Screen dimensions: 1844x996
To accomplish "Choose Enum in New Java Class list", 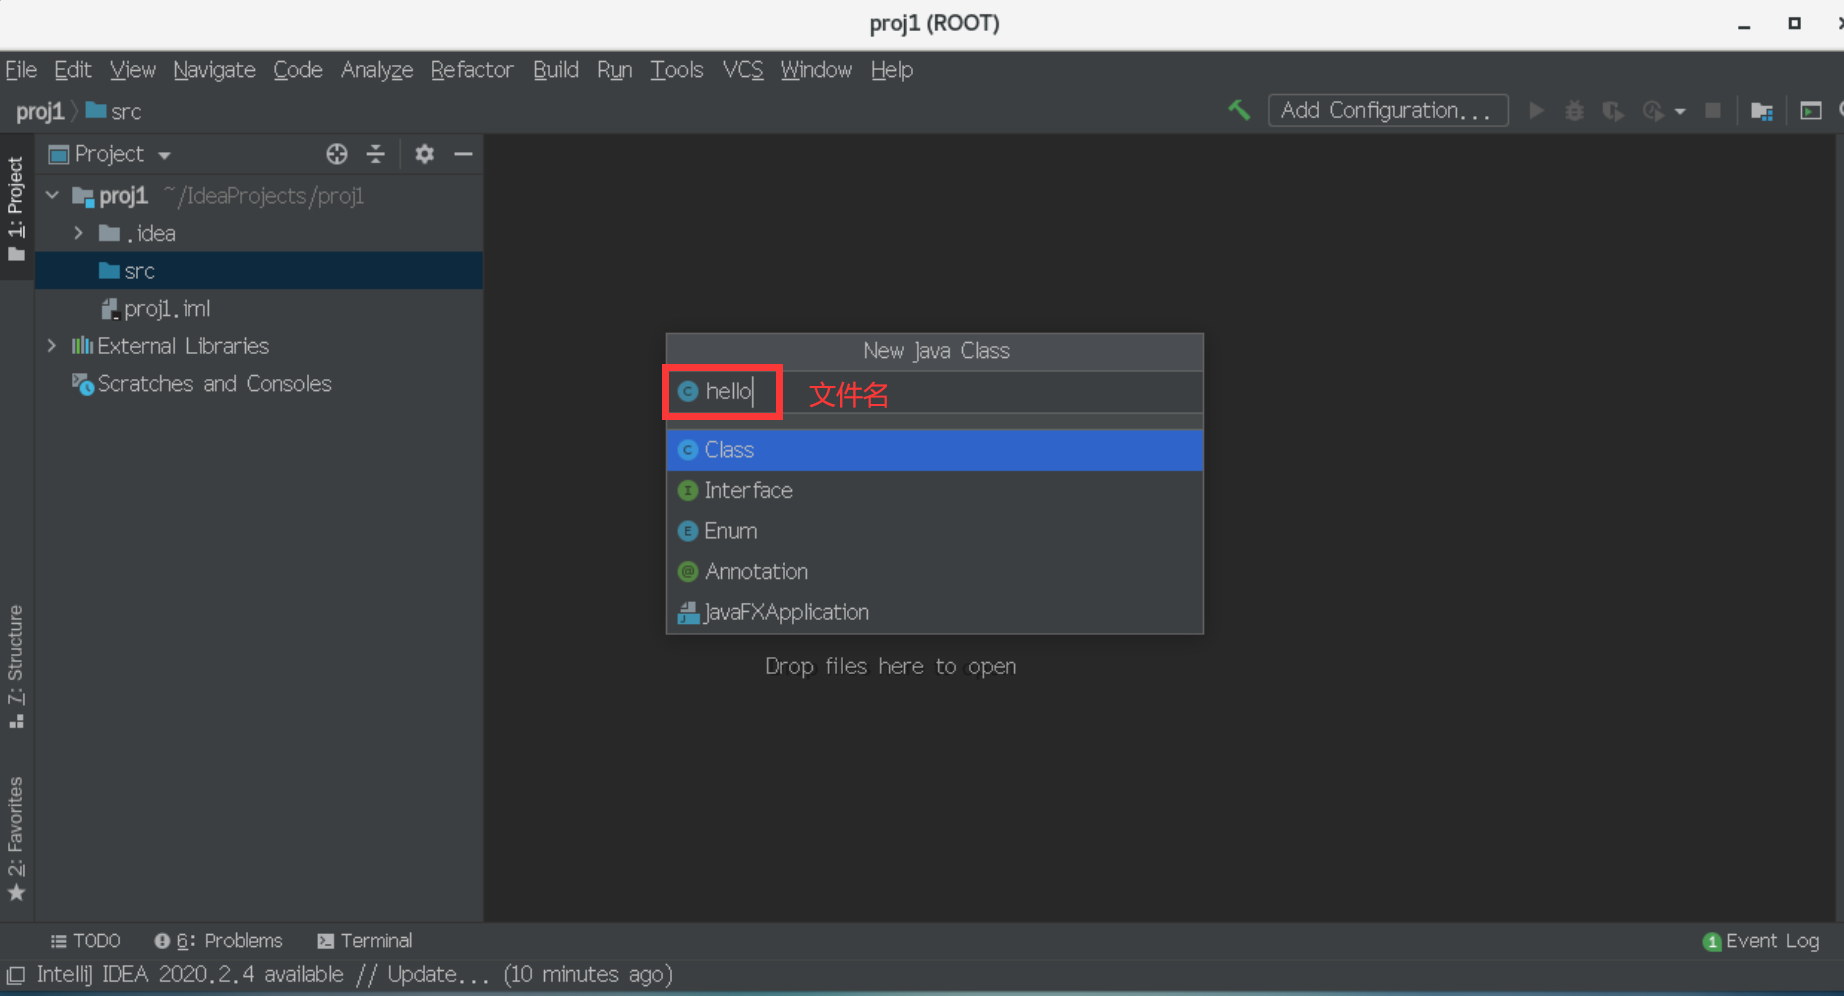I will (x=935, y=531).
